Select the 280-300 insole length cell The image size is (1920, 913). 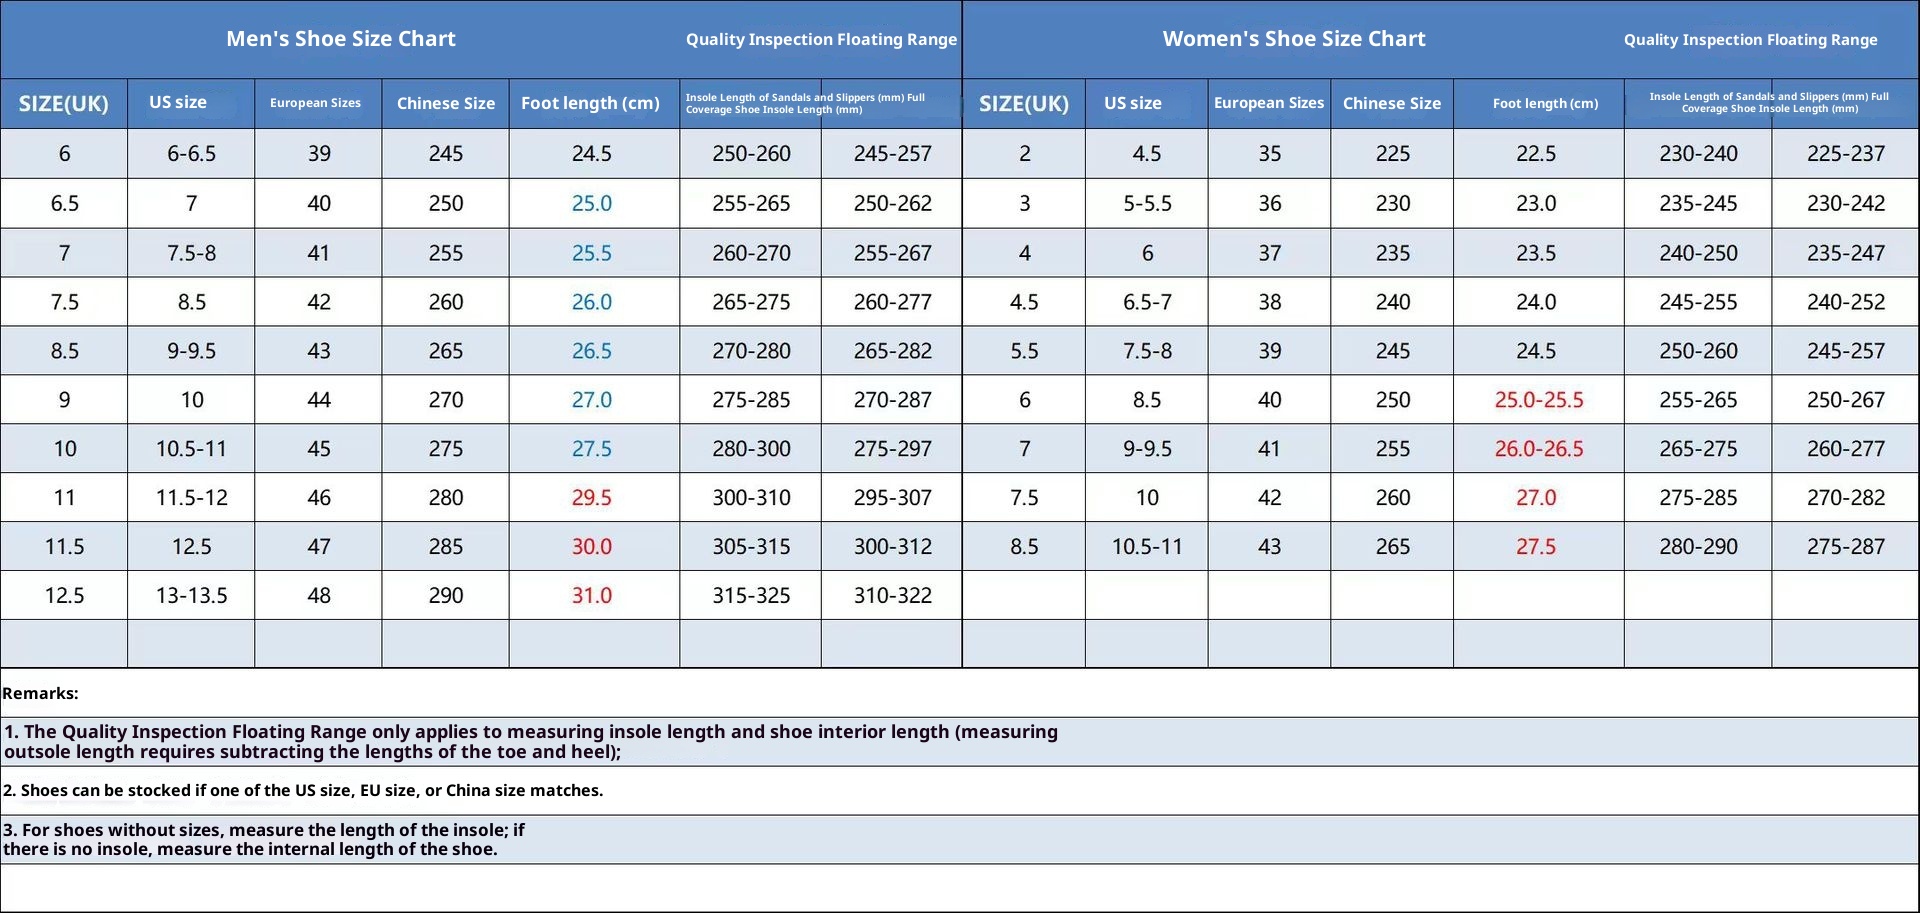coord(751,449)
